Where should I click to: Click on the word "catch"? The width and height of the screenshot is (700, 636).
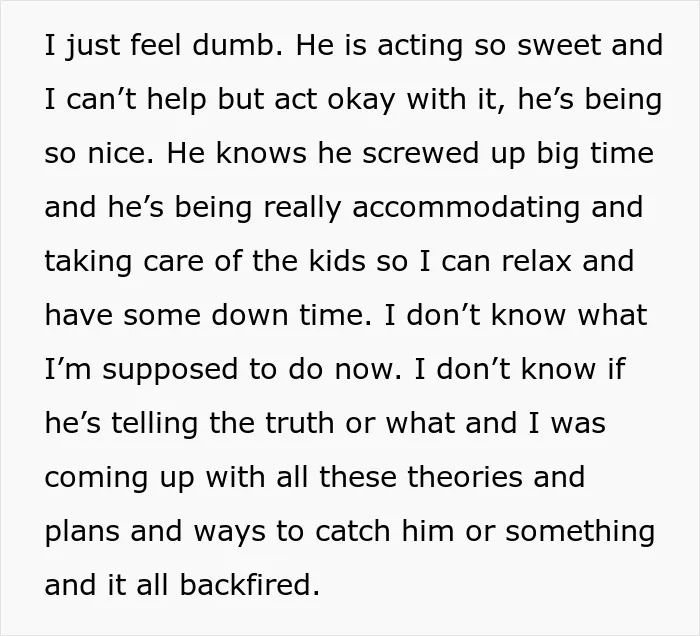(352, 531)
